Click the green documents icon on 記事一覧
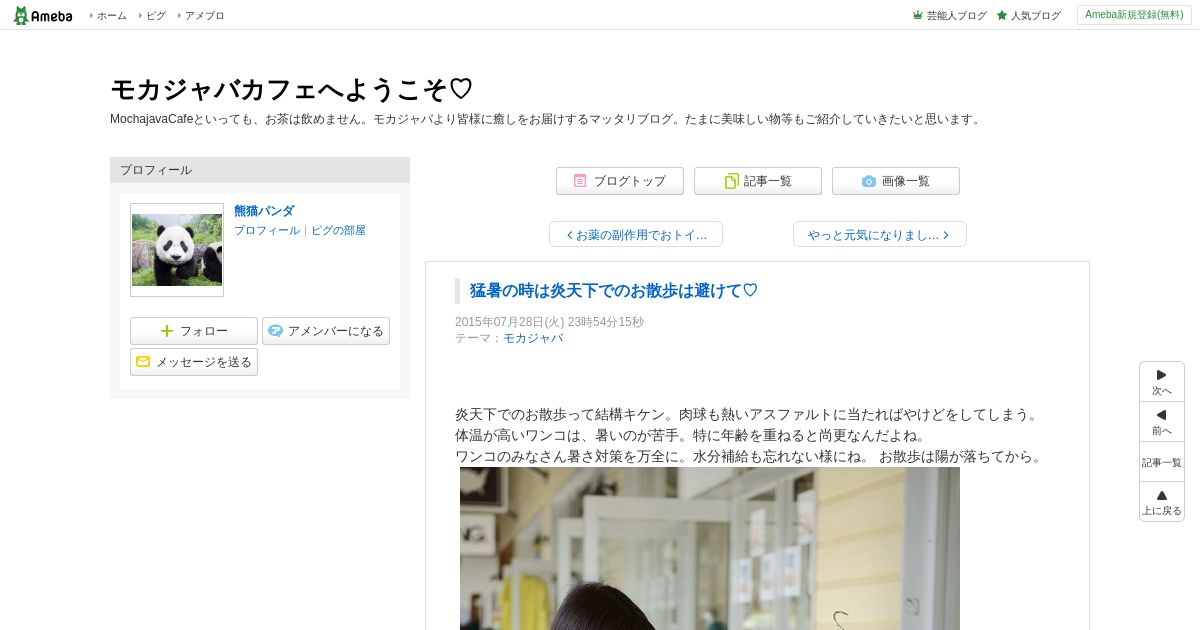Viewport: 1200px width, 630px height. (732, 181)
